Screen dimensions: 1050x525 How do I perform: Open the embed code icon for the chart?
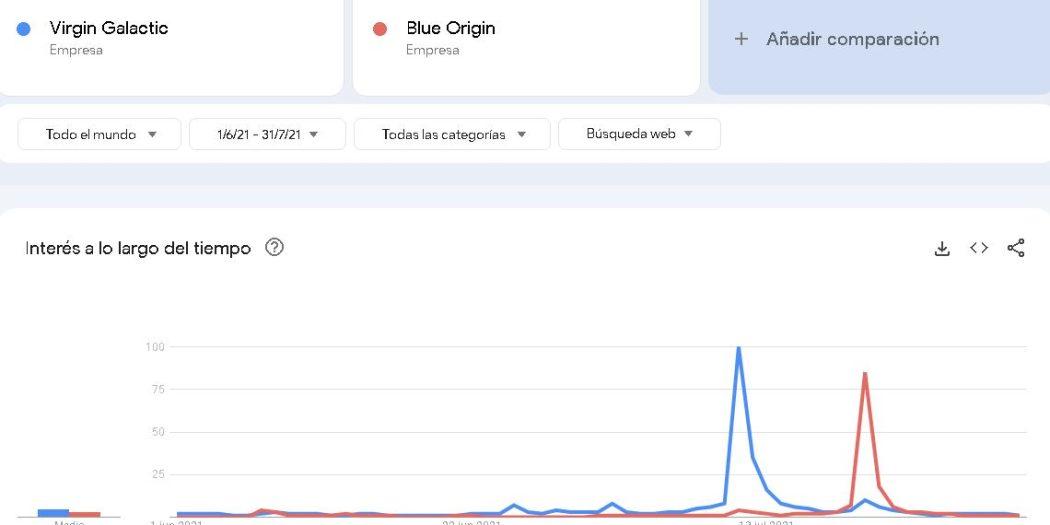pyautogui.click(x=979, y=248)
